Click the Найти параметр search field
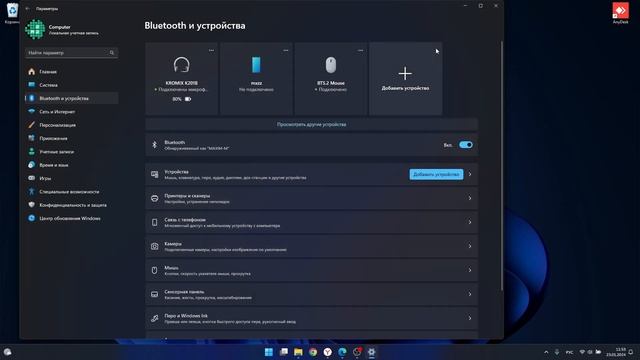The image size is (640, 360). [x=71, y=53]
